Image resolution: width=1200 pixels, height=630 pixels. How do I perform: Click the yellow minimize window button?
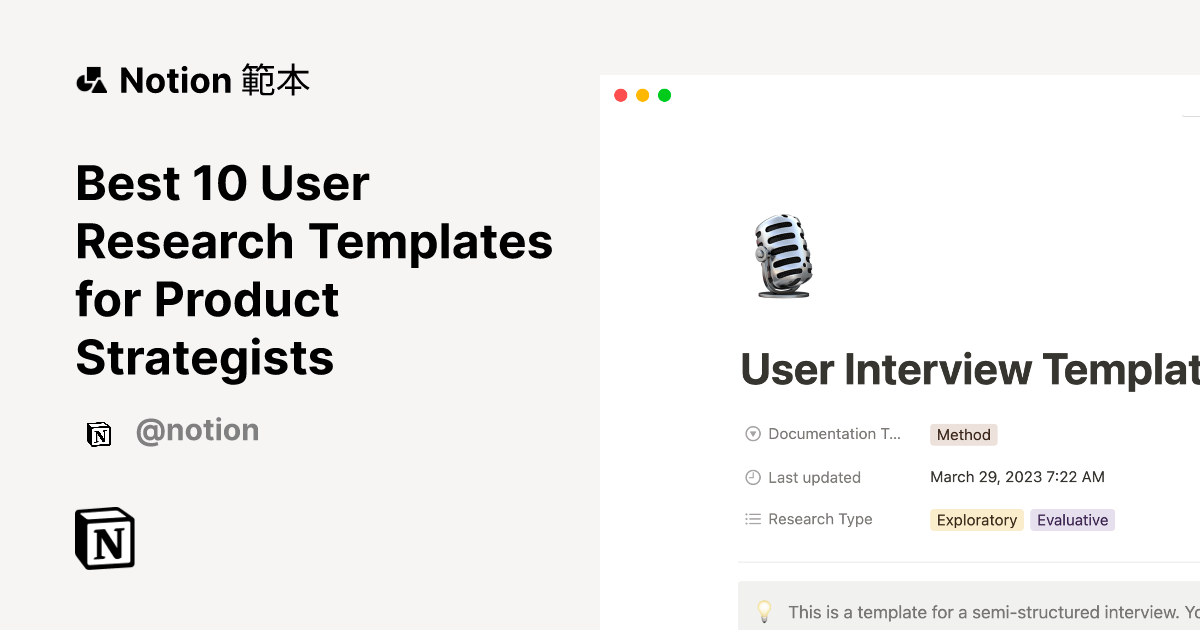[x=642, y=96]
